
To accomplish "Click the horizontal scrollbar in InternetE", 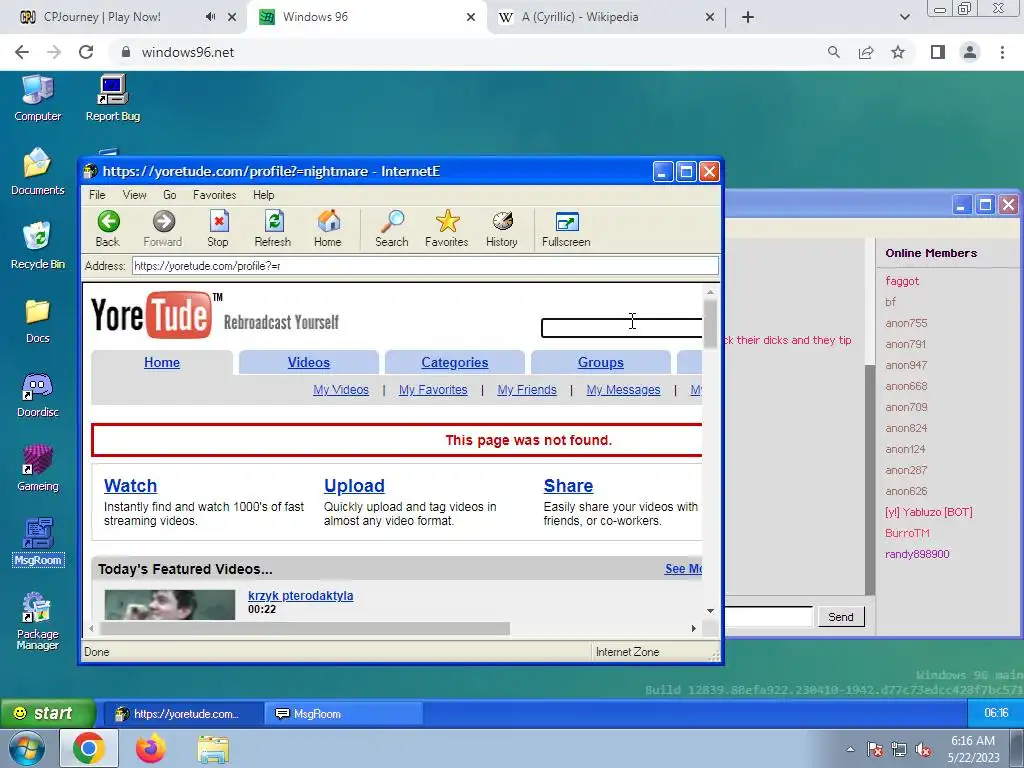I will click(x=304, y=628).
